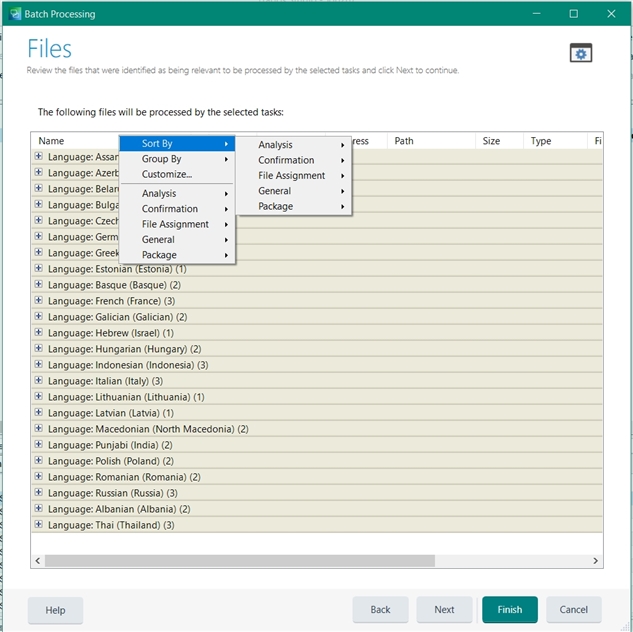Expand the French (France) language group
633x632 pixels.
click(38, 300)
